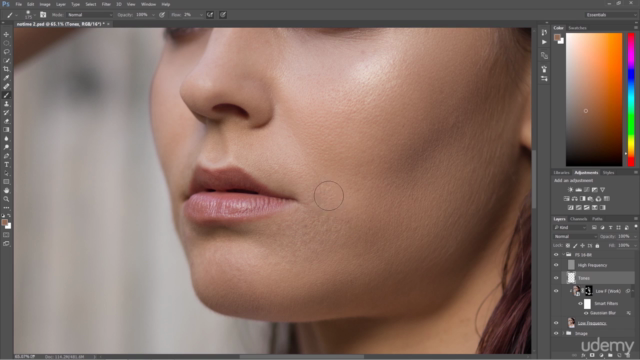Click the vertical hue slider strip
Image resolution: width=640 pixels, height=360 pixels.
(x=631, y=100)
